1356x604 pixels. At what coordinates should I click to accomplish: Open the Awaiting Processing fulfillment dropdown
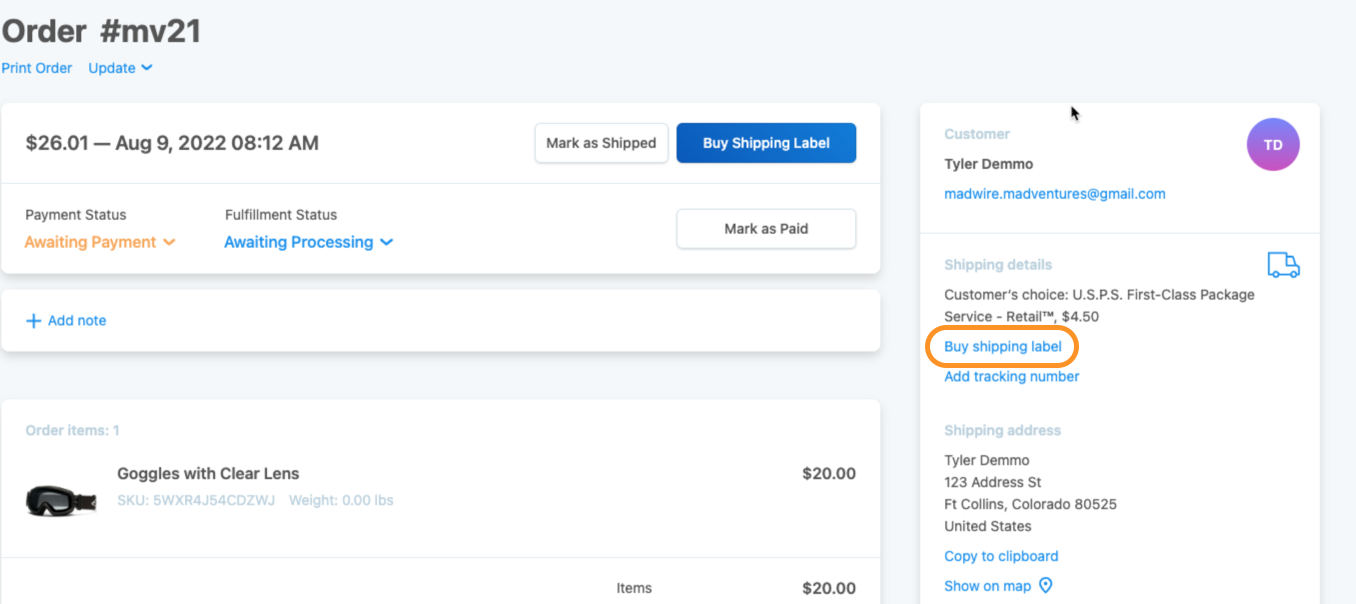308,242
